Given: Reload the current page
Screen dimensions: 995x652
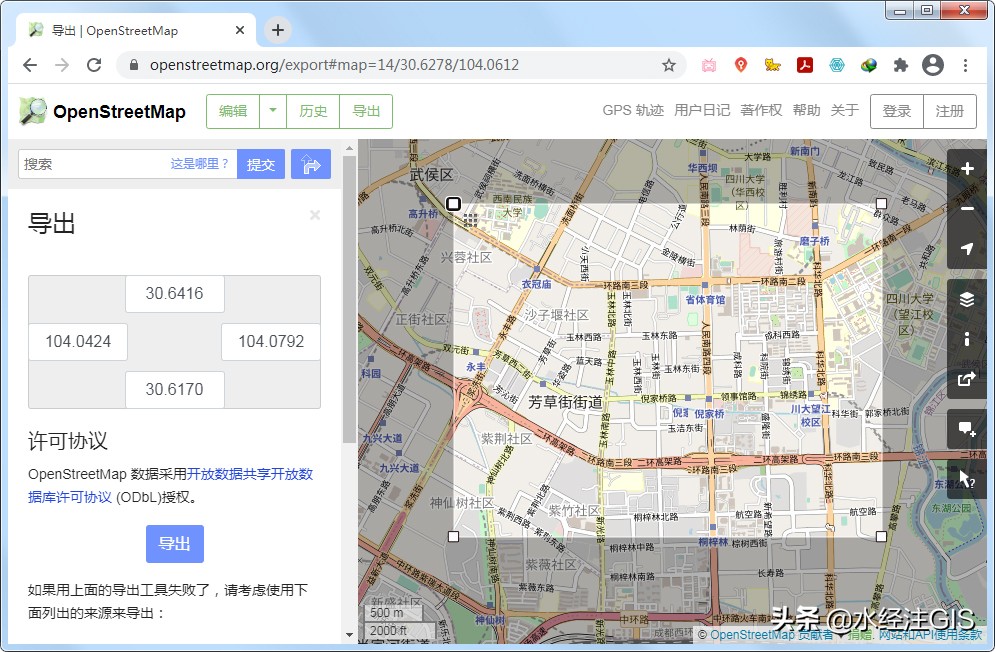Looking at the screenshot, I should [x=94, y=65].
